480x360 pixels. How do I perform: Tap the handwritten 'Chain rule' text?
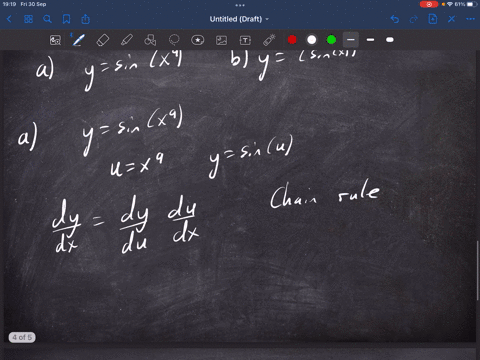click(x=324, y=194)
